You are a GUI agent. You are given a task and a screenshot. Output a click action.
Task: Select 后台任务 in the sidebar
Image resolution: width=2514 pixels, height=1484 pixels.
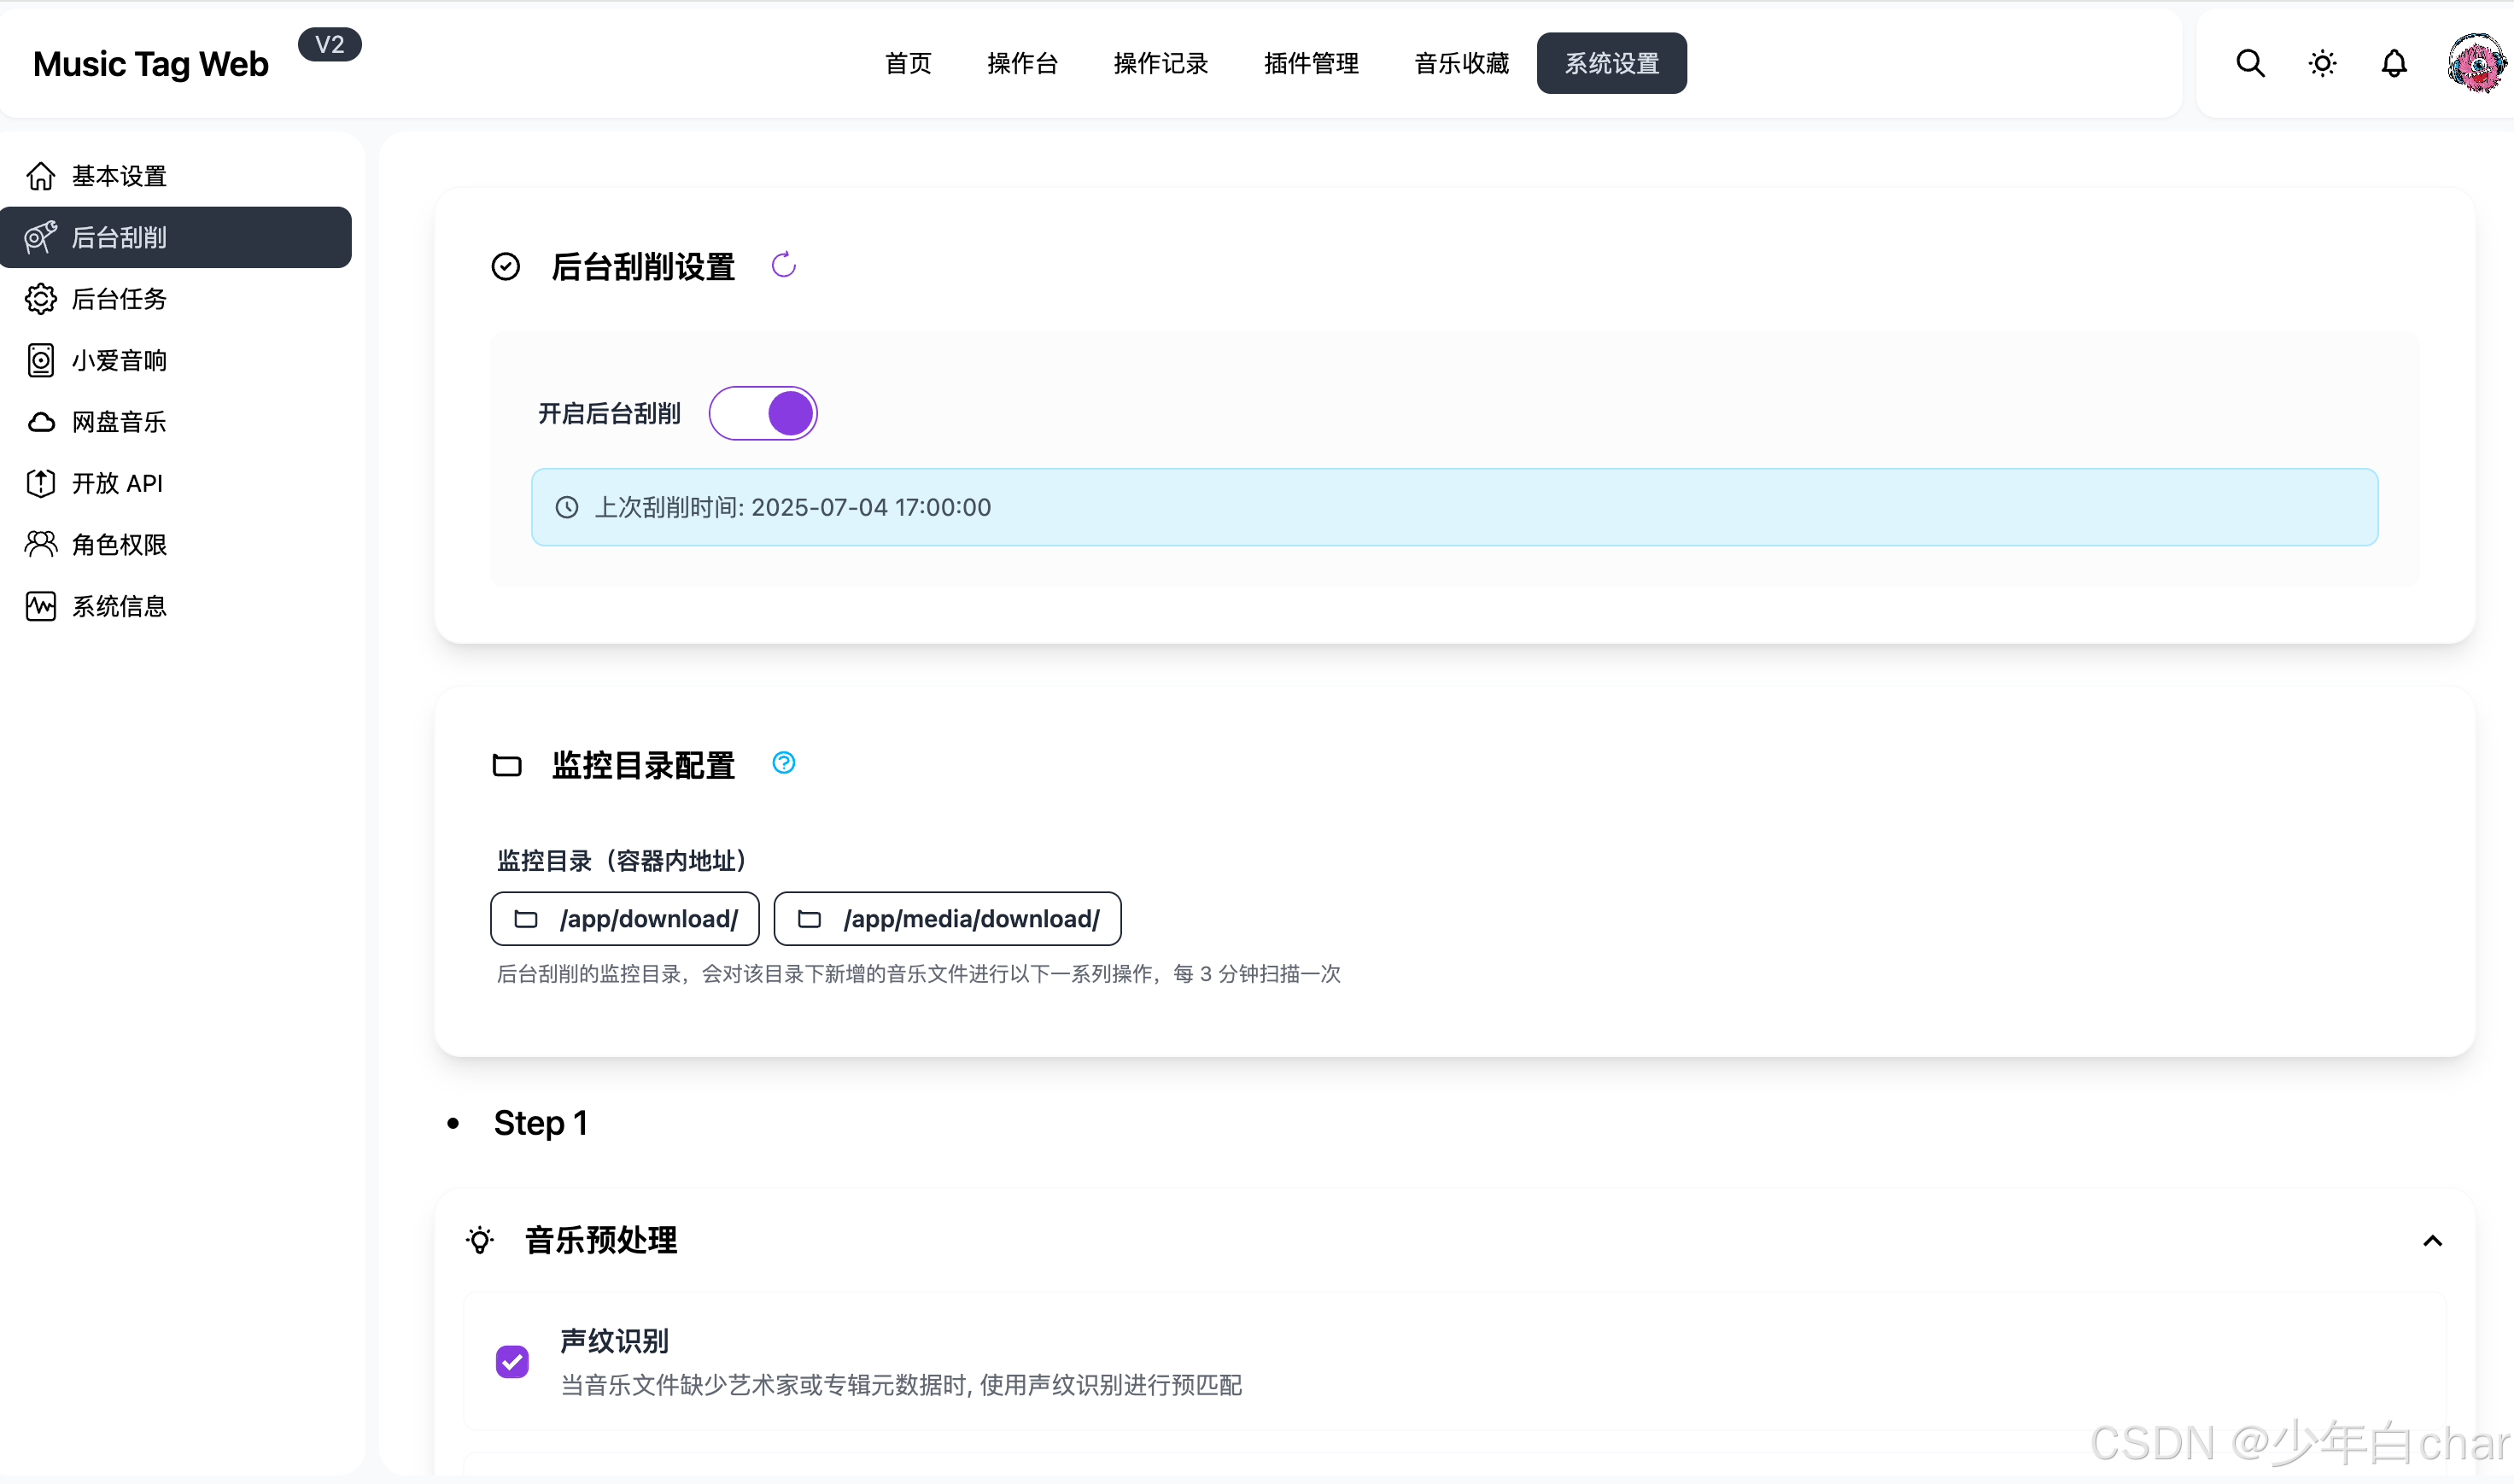[x=118, y=299]
